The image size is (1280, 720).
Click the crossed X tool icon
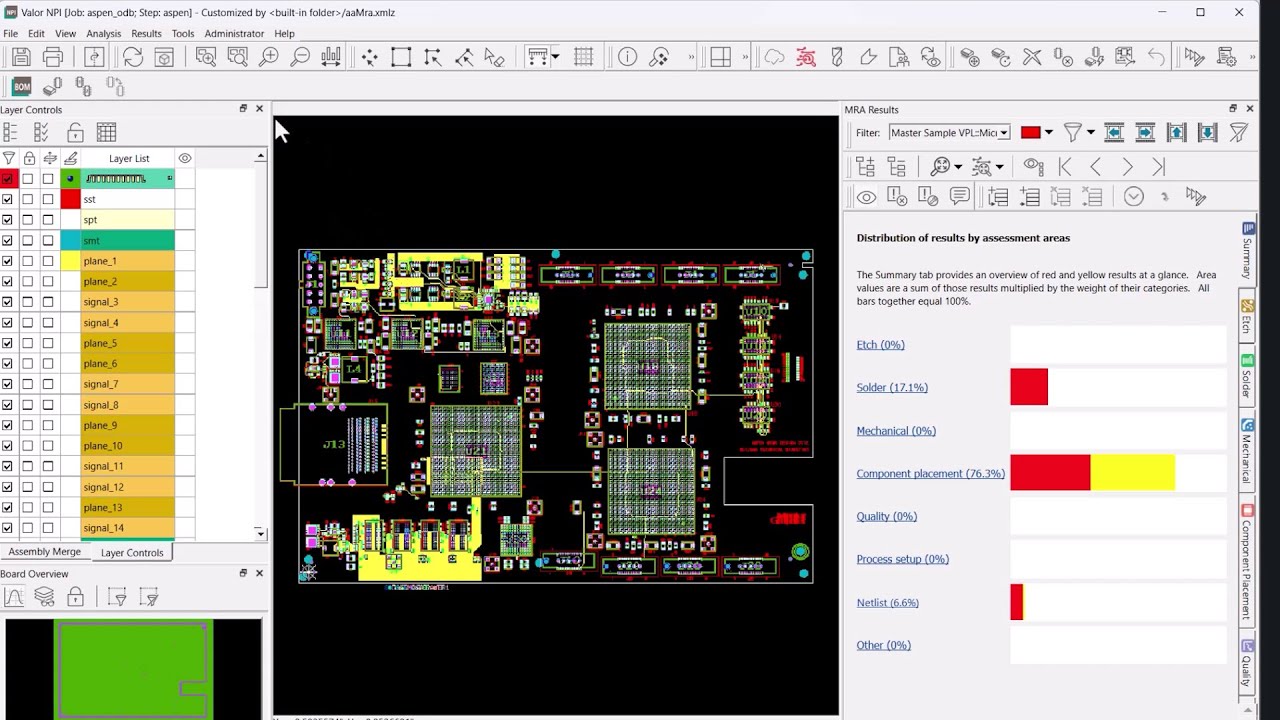(x=1032, y=57)
